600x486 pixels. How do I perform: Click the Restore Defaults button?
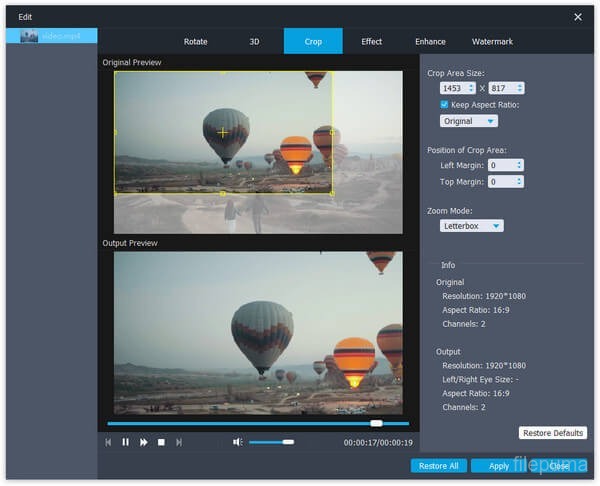point(553,433)
